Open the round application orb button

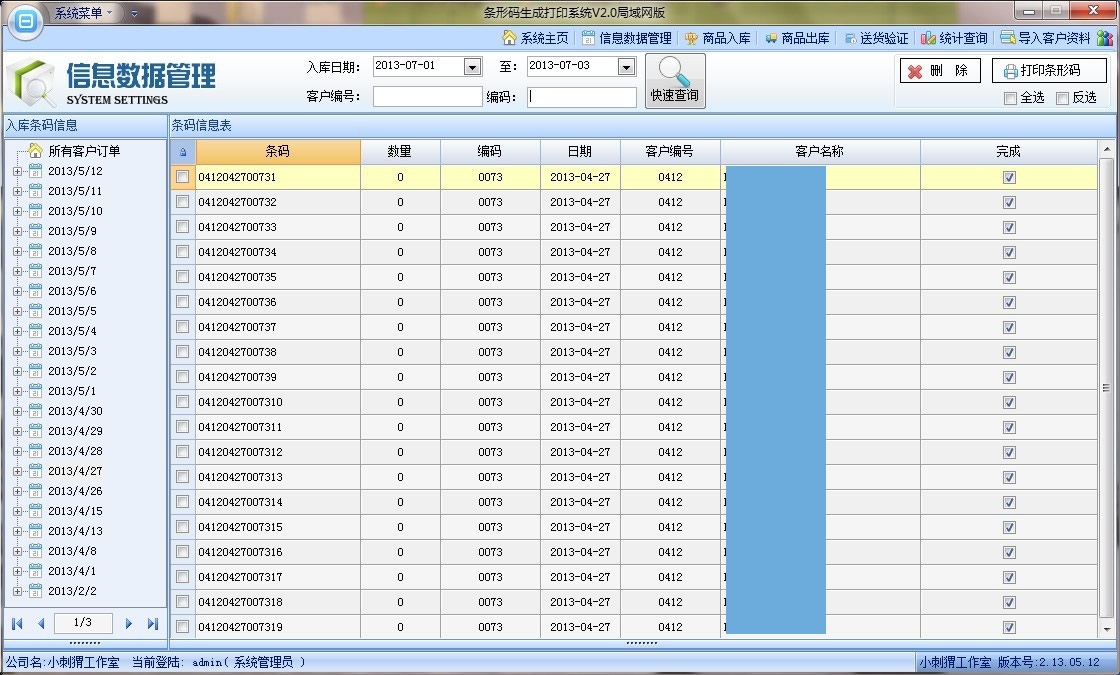click(26, 21)
